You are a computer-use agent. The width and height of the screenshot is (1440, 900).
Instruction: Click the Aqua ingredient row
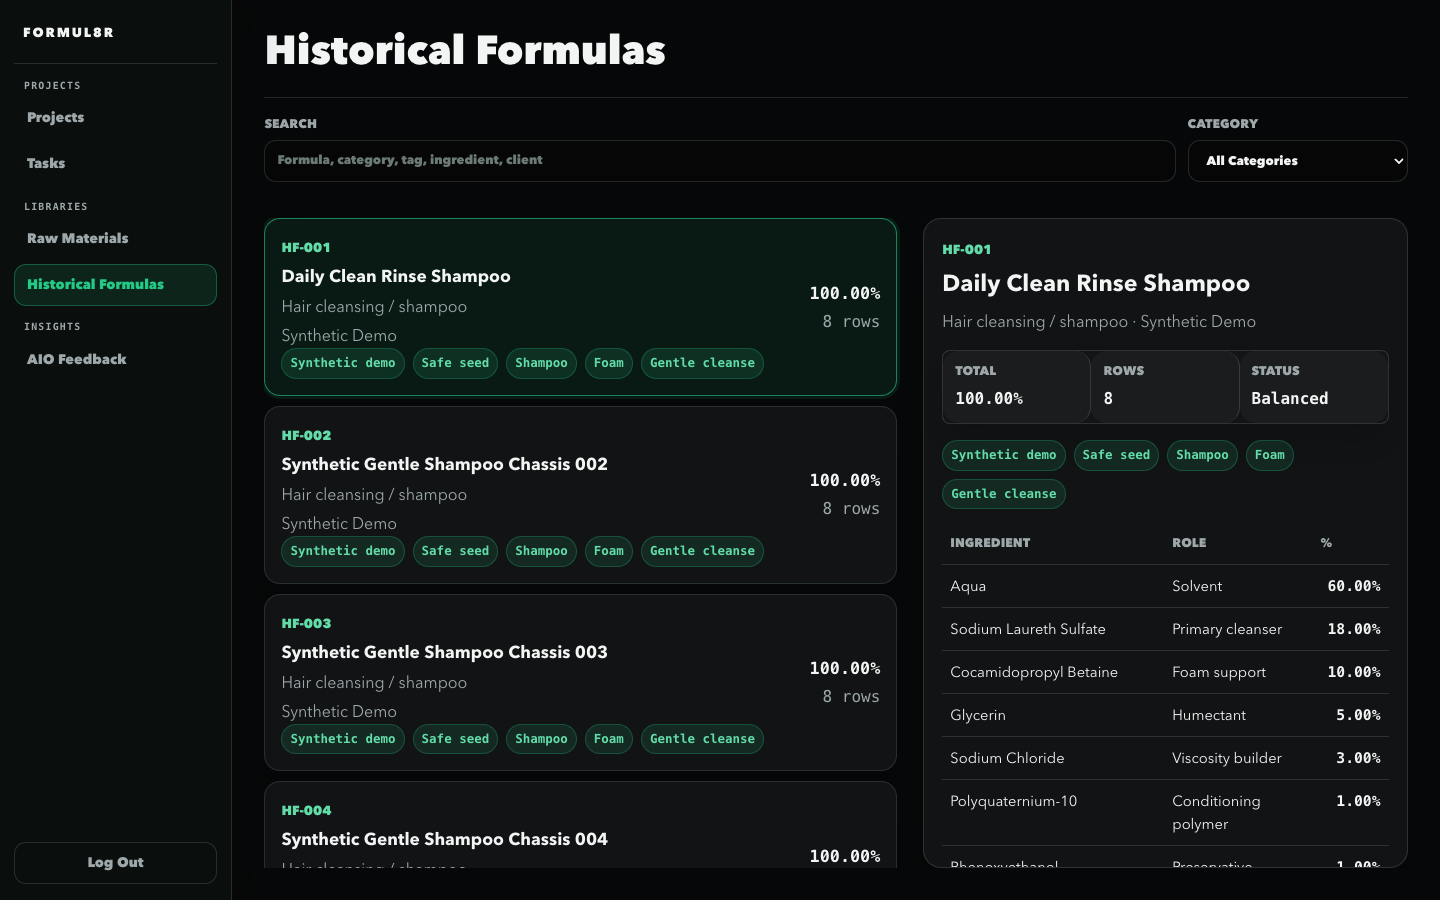tap(1165, 586)
